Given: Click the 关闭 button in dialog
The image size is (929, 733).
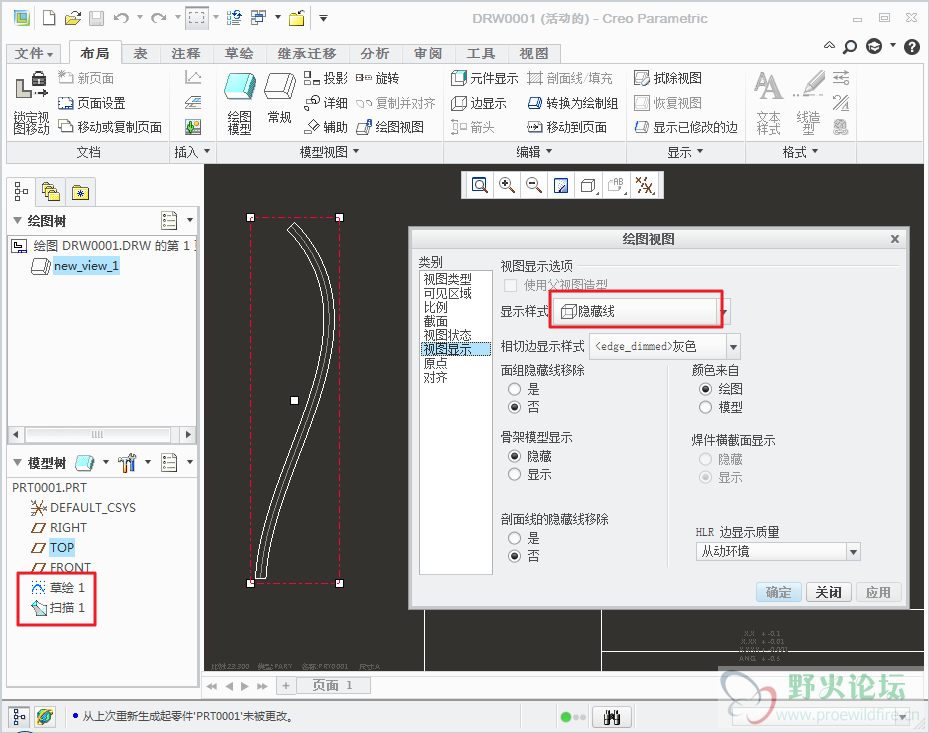Looking at the screenshot, I should pyautogui.click(x=828, y=593).
